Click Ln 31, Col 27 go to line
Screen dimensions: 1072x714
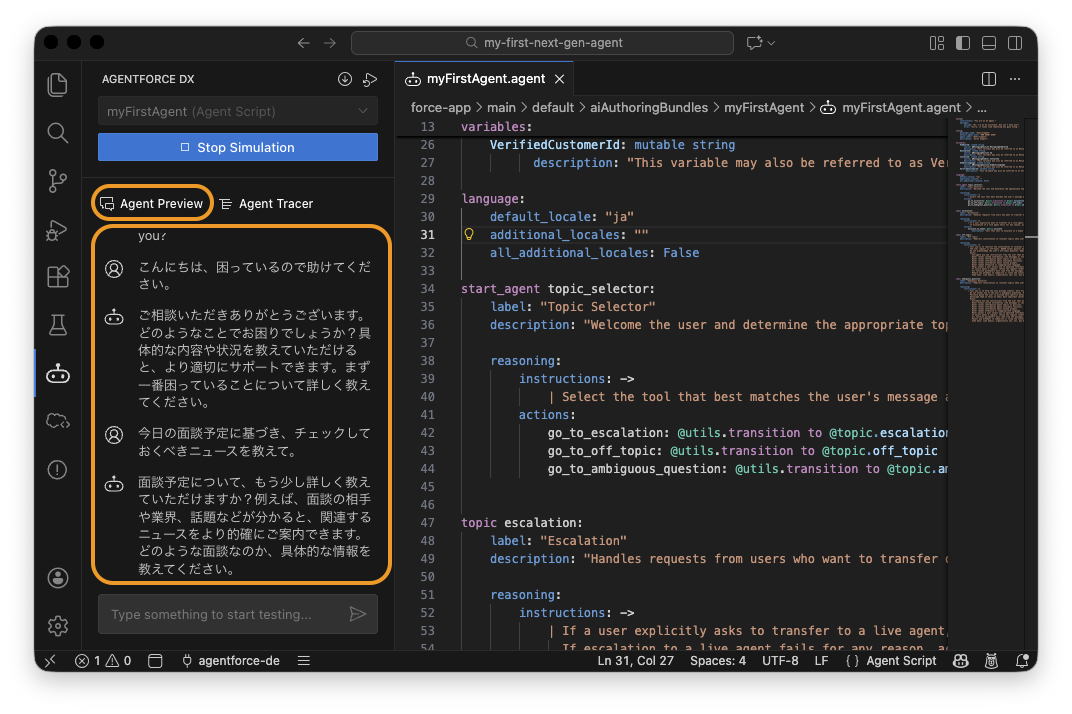[635, 661]
